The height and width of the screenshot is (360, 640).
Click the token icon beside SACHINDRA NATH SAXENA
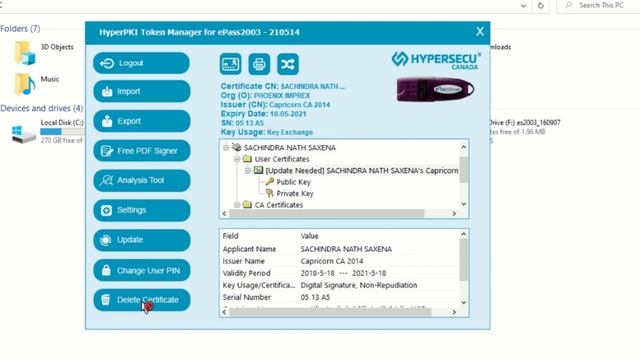pyautogui.click(x=236, y=147)
